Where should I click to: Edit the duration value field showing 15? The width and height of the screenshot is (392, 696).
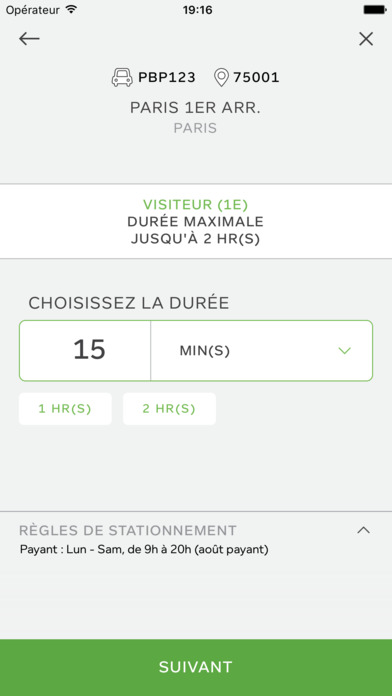pyautogui.click(x=85, y=351)
